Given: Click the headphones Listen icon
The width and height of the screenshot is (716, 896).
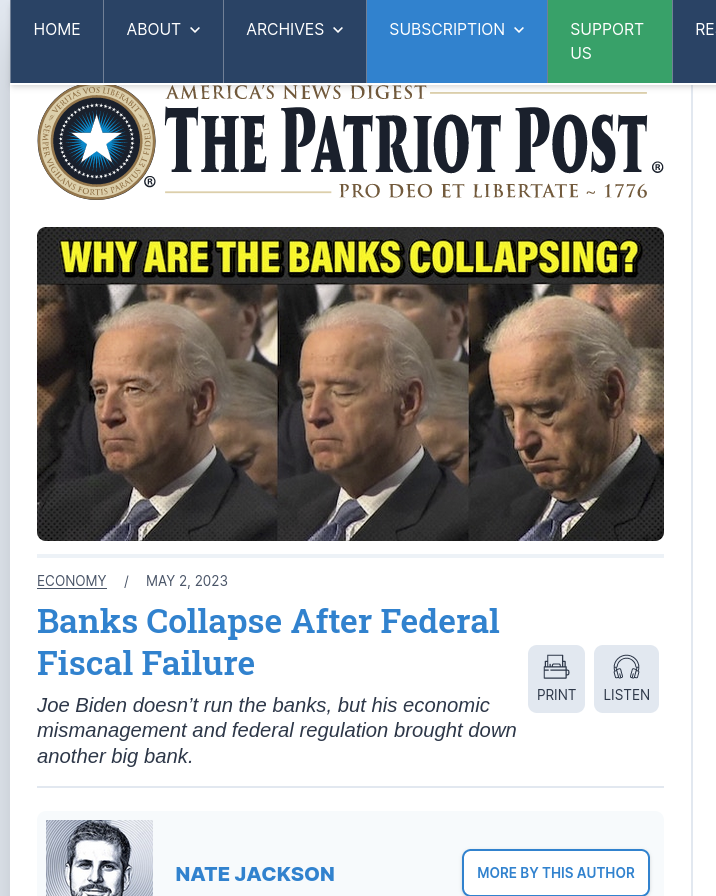Looking at the screenshot, I should pyautogui.click(x=626, y=667).
